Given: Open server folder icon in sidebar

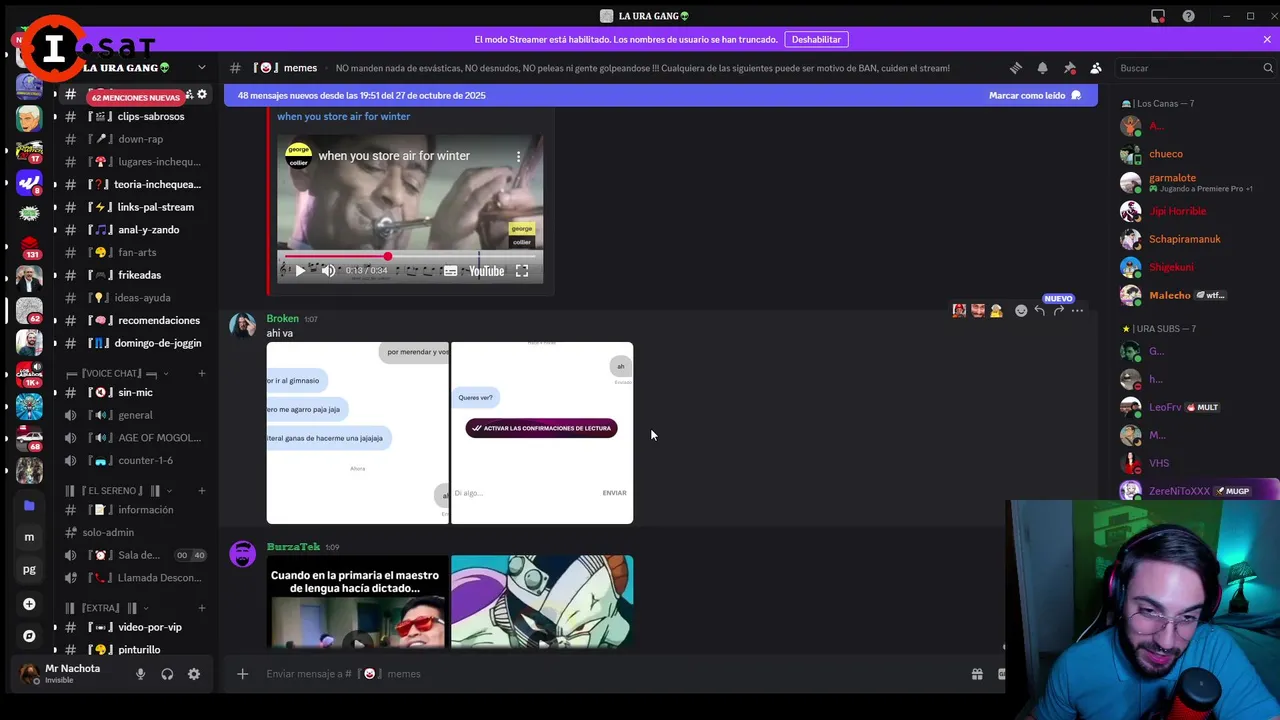Looking at the screenshot, I should 29,506.
